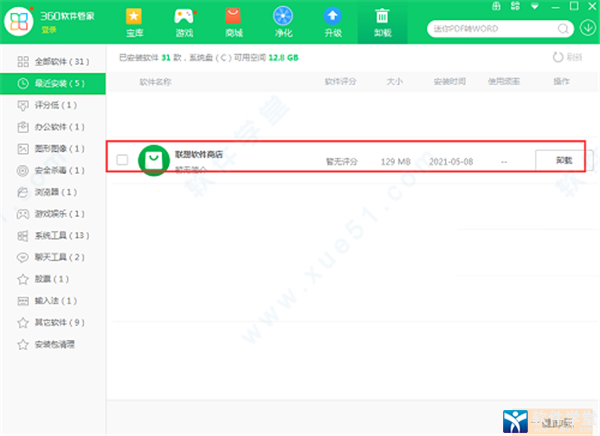
Task: Select 聊天工具 (2) category
Action: click(53, 257)
